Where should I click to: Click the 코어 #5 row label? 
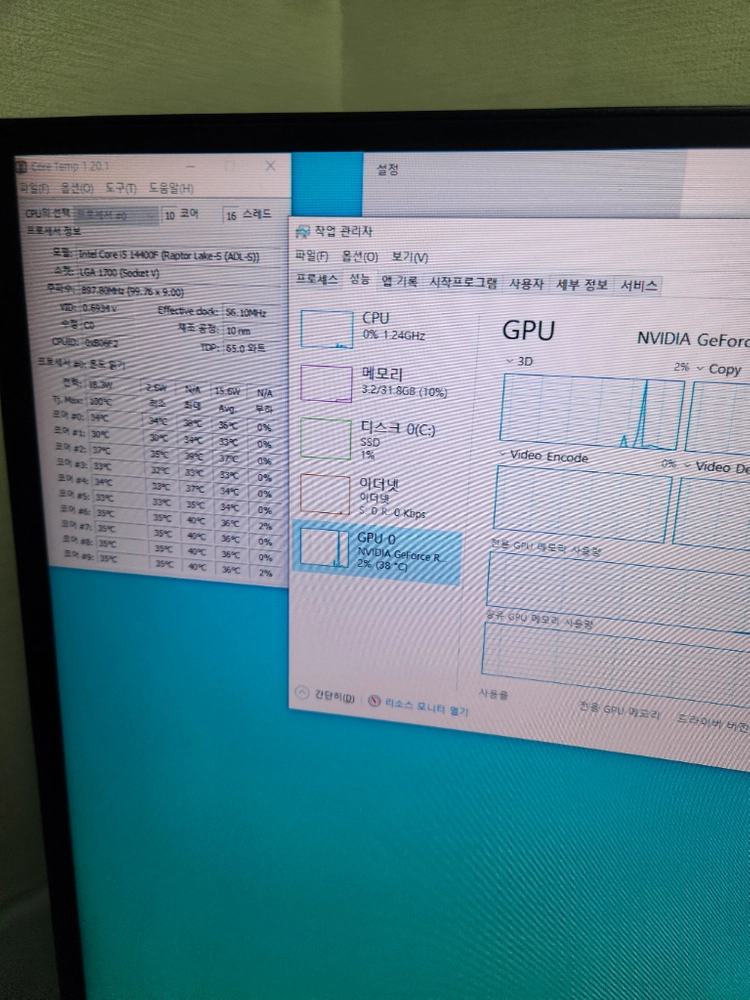click(x=73, y=494)
